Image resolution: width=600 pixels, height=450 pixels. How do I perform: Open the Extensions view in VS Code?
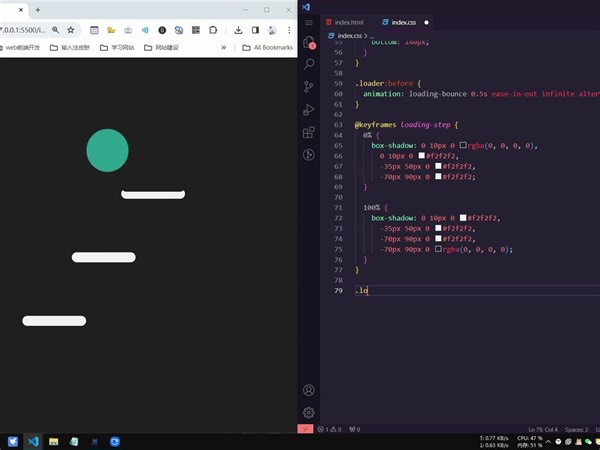click(309, 132)
